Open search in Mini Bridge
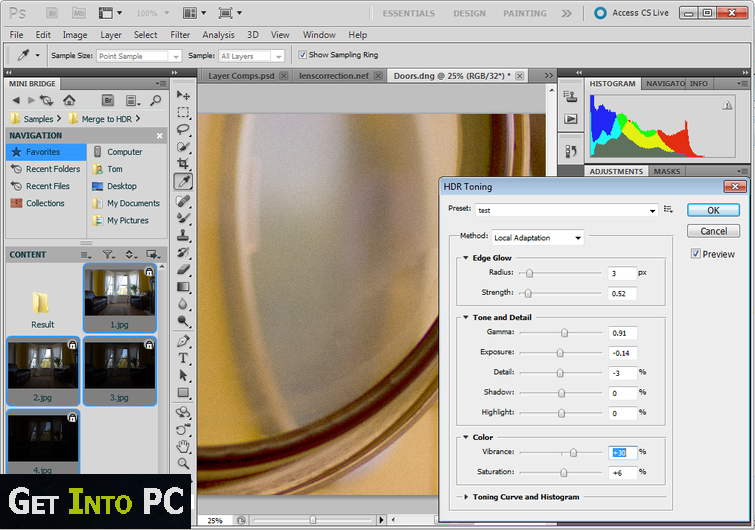Screen dimensions: 755x530 pos(155,100)
